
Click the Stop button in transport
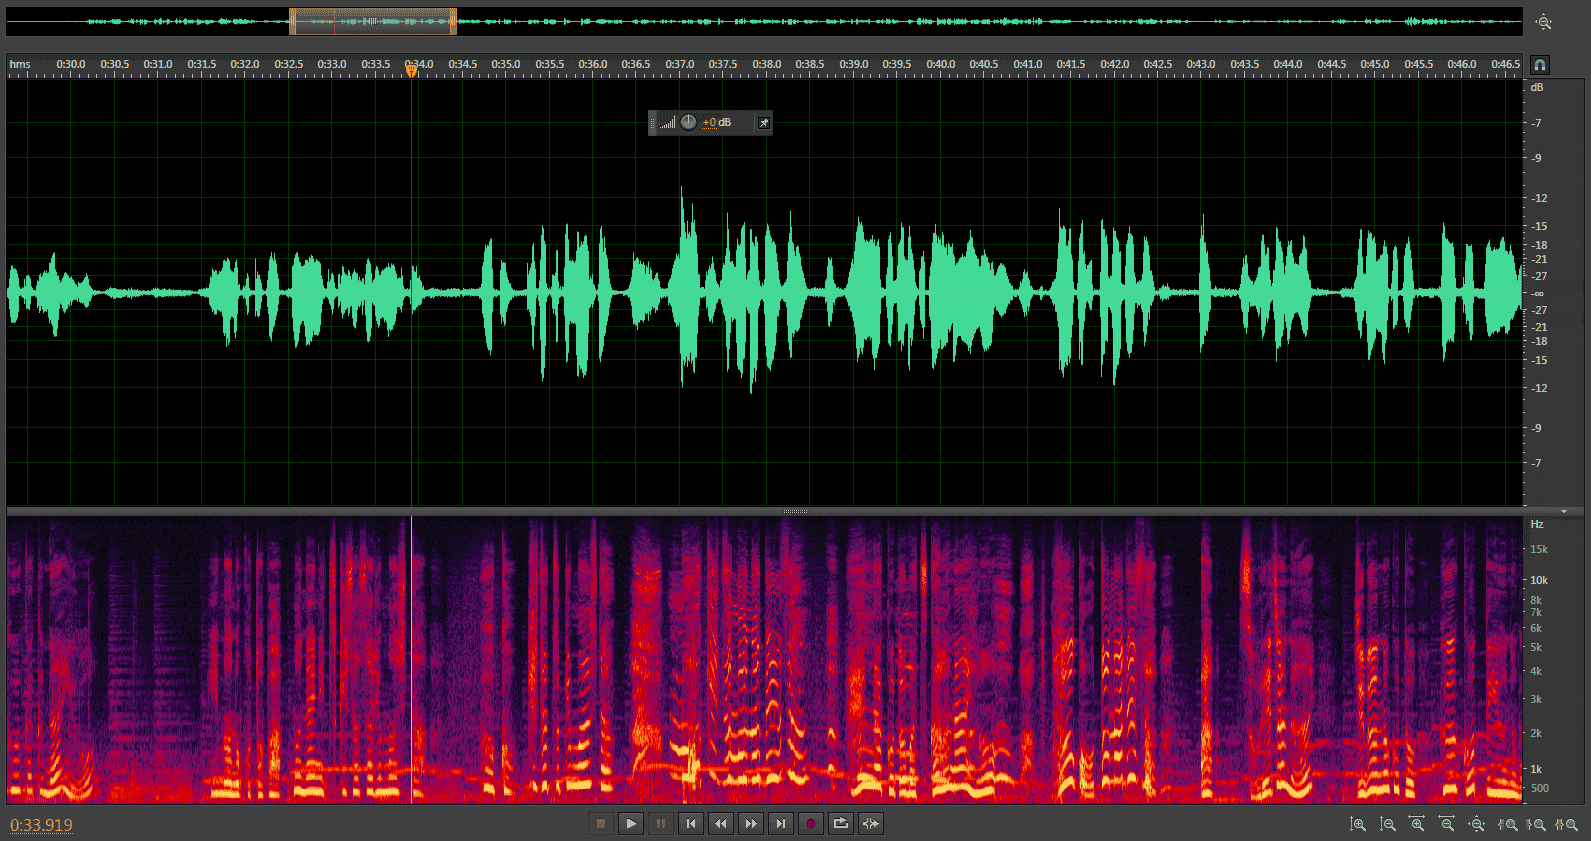[x=601, y=824]
